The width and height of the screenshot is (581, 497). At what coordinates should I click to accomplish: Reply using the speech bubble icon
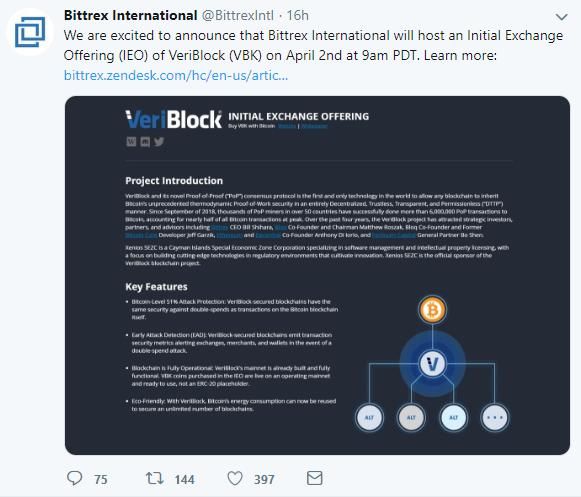(74, 478)
